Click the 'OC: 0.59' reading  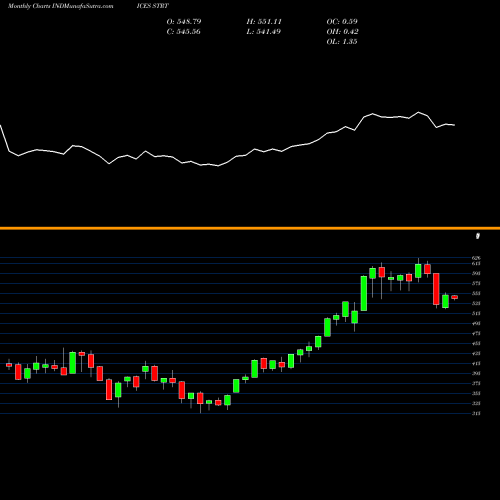342,22
